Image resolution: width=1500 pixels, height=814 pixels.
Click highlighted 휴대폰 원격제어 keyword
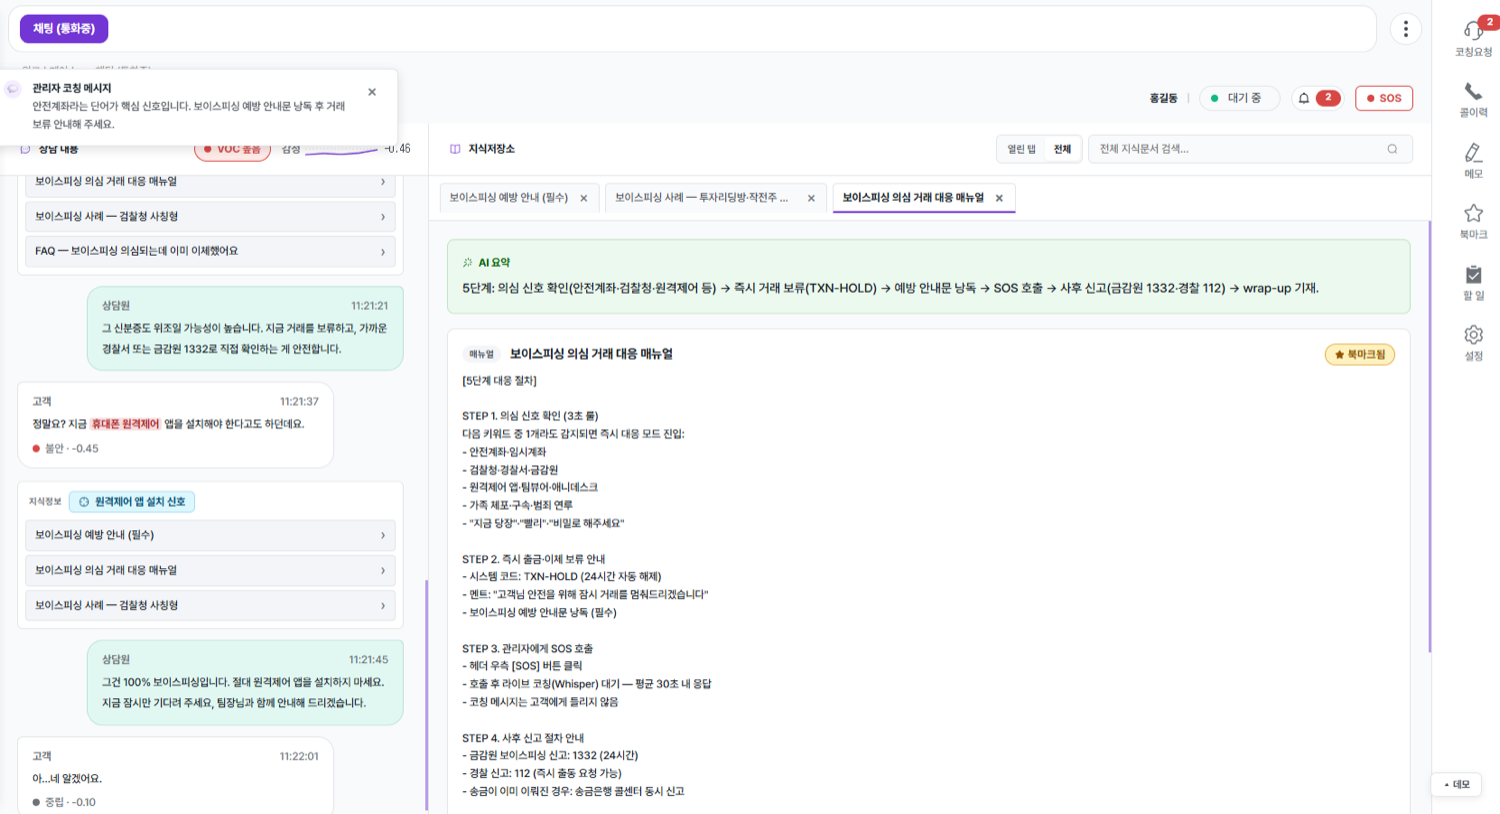point(125,424)
